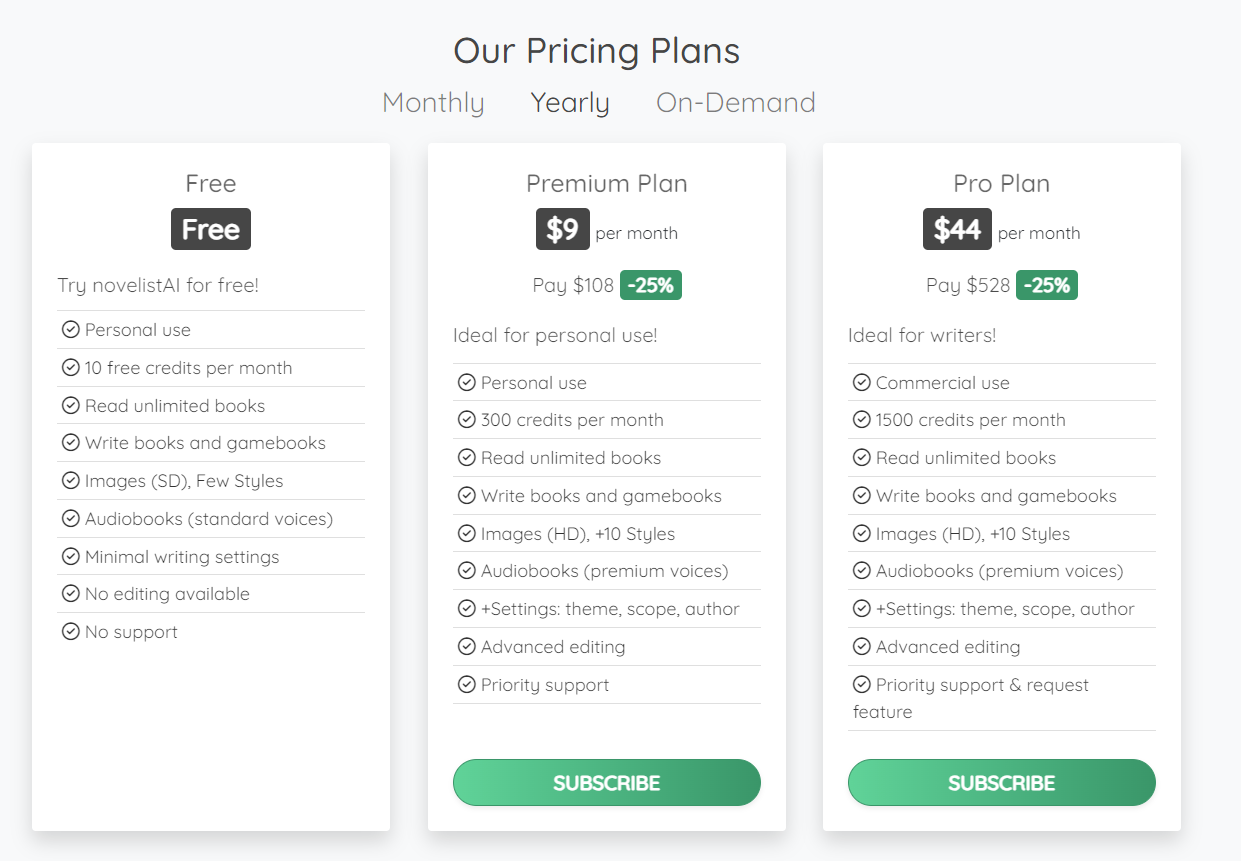Open the On-Demand pricing tab

click(735, 103)
